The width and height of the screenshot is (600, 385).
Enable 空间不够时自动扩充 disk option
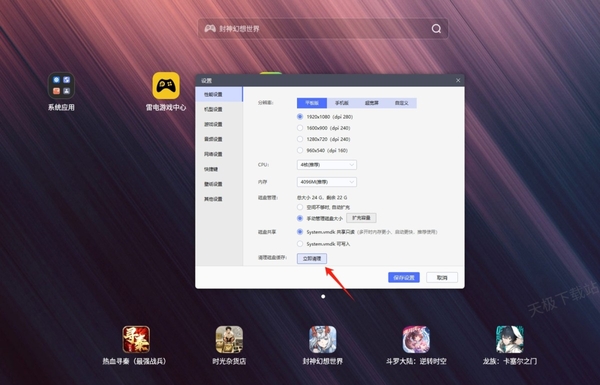click(300, 207)
